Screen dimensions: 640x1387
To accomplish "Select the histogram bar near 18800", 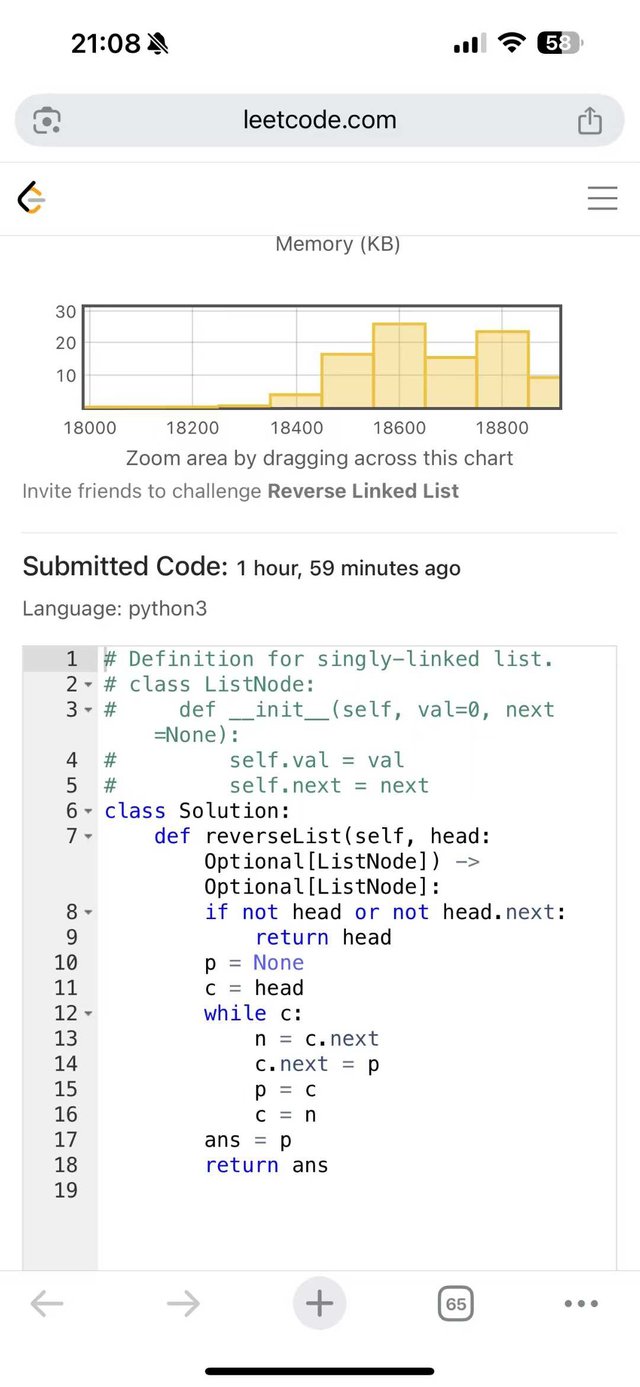I will (502, 369).
